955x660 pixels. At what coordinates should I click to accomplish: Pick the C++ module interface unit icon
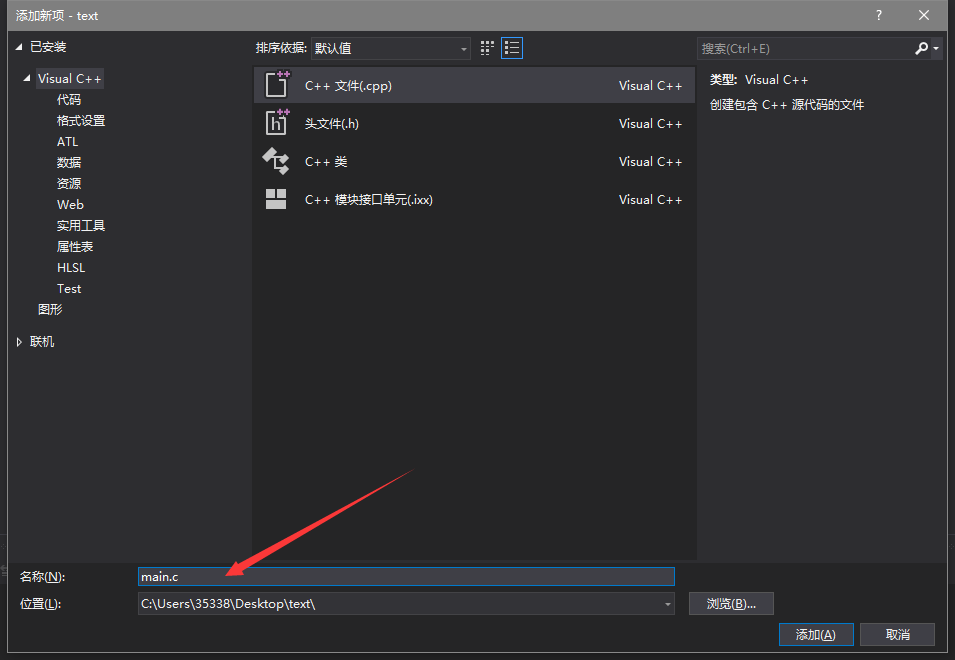[x=276, y=199]
